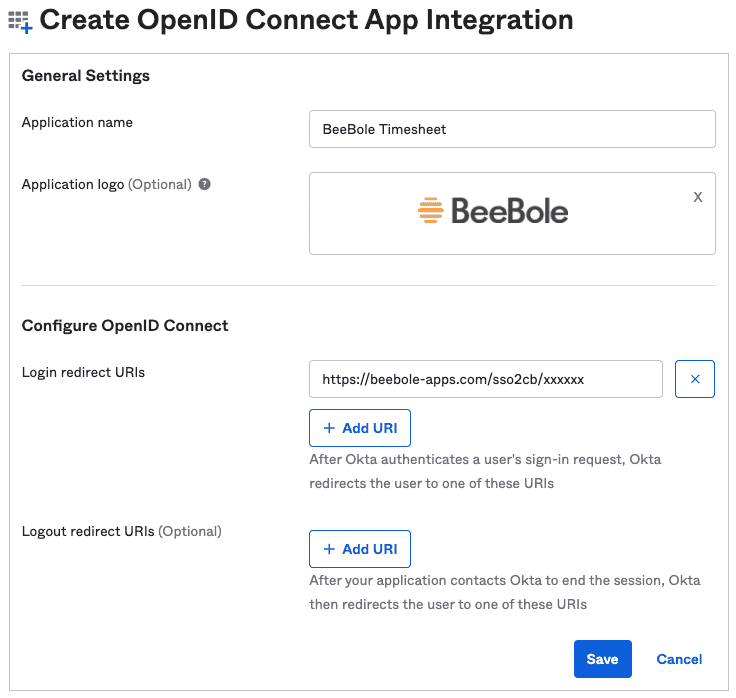Image resolution: width=736 pixels, height=698 pixels.
Task: Save the OpenID Connect app integration
Action: (602, 659)
